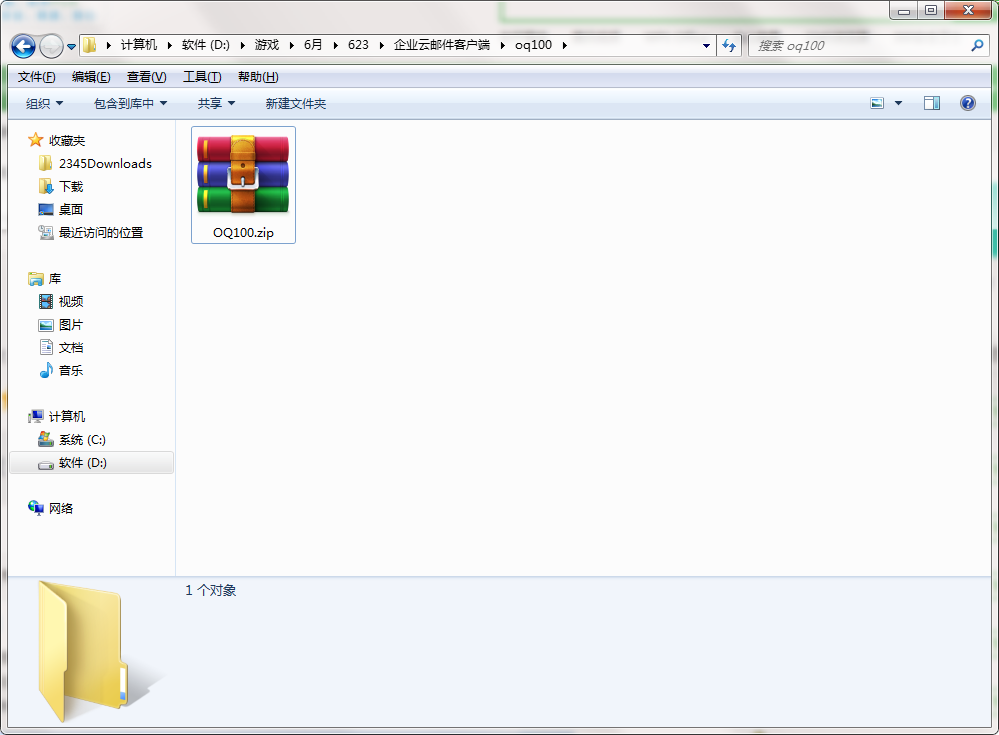The height and width of the screenshot is (735, 999).
Task: Select the OQ100.zip archive icon
Action: 243,174
